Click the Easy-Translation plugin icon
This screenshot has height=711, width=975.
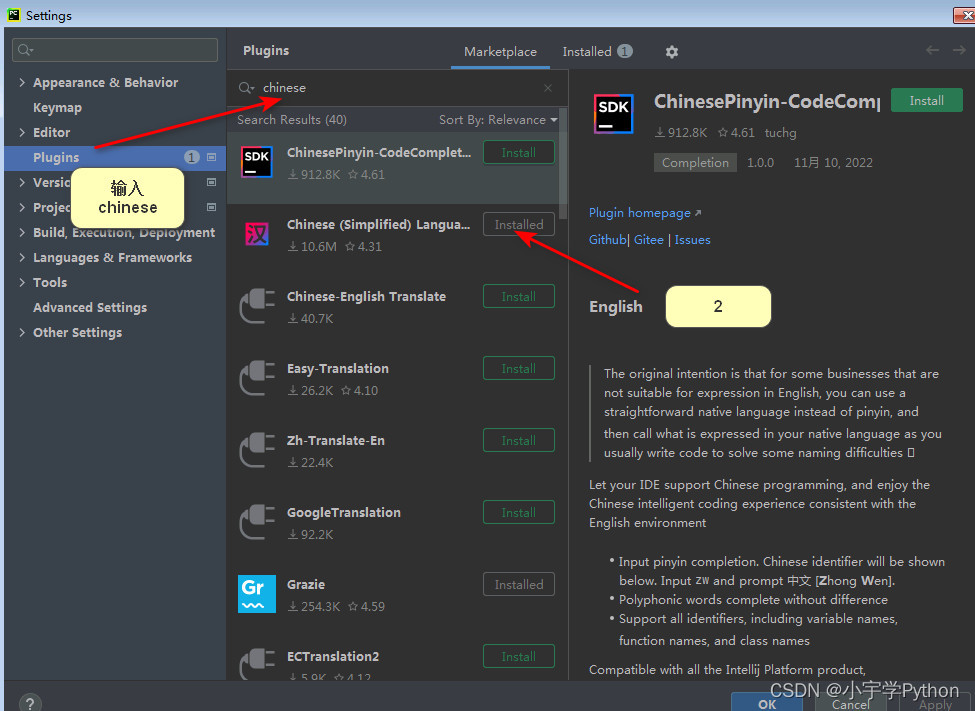[x=257, y=378]
